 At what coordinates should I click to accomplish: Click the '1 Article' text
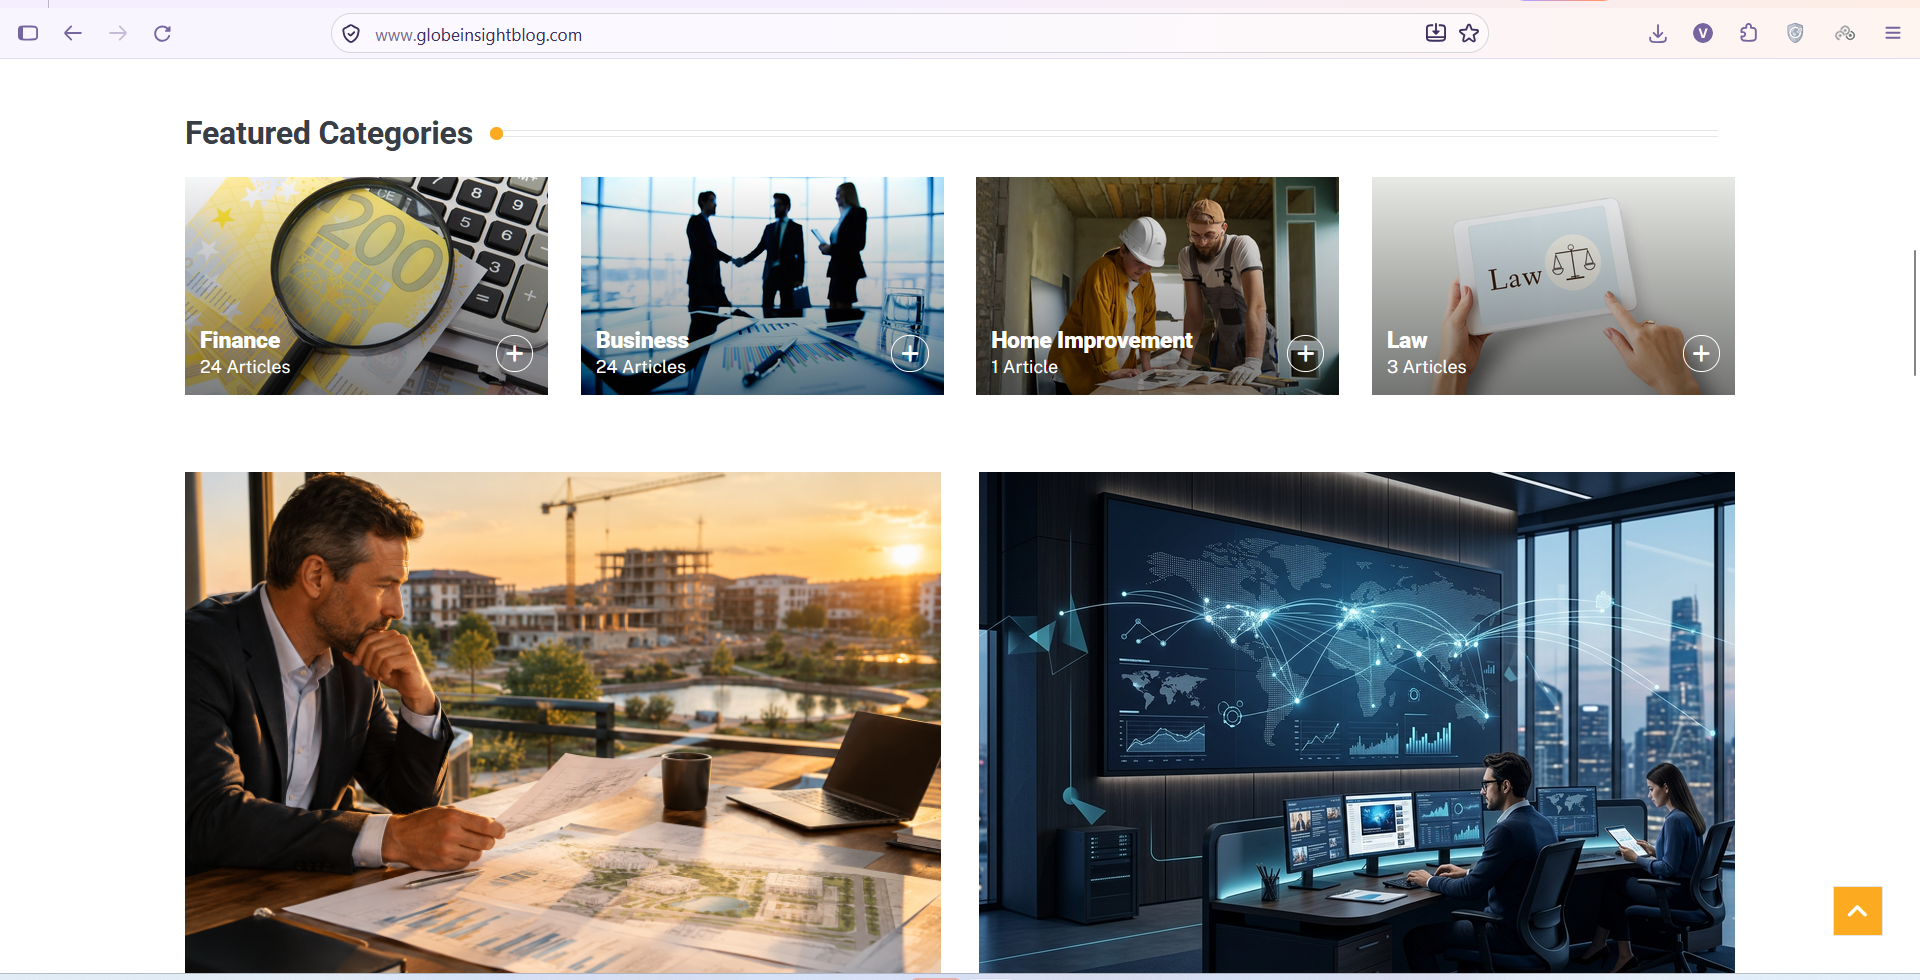[1025, 367]
